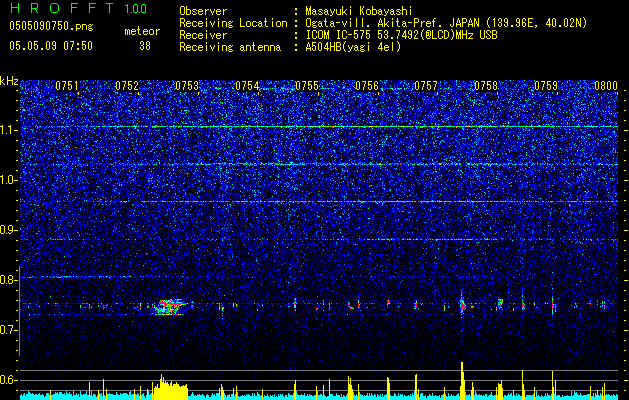629x400 pixels.
Task: Click the long meteor echo burst before 0753
Action: pyautogui.click(x=168, y=307)
